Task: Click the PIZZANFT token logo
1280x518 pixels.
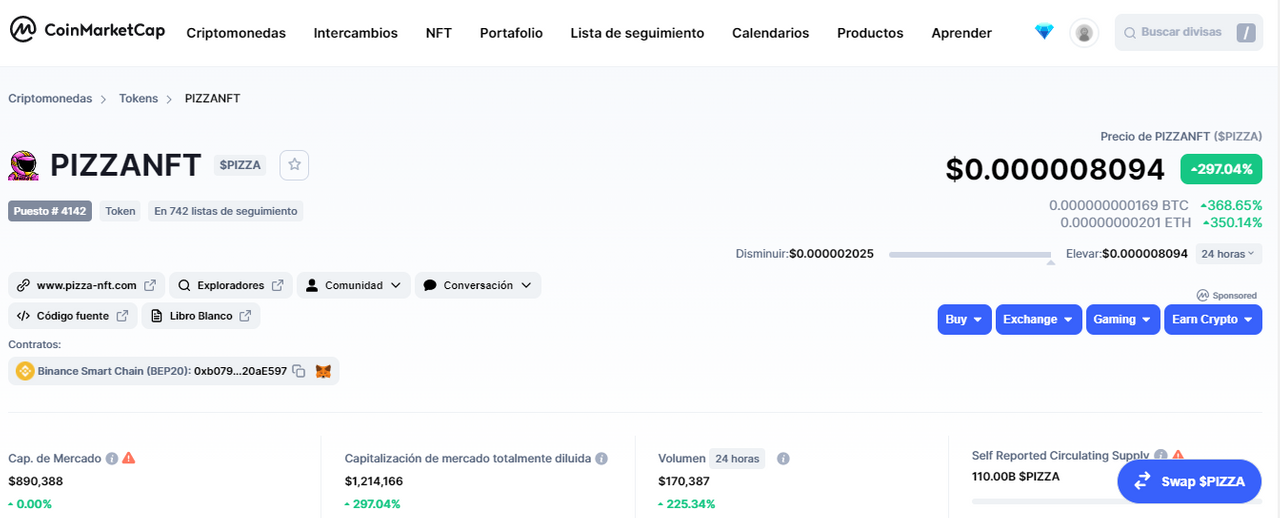Action: pos(24,165)
